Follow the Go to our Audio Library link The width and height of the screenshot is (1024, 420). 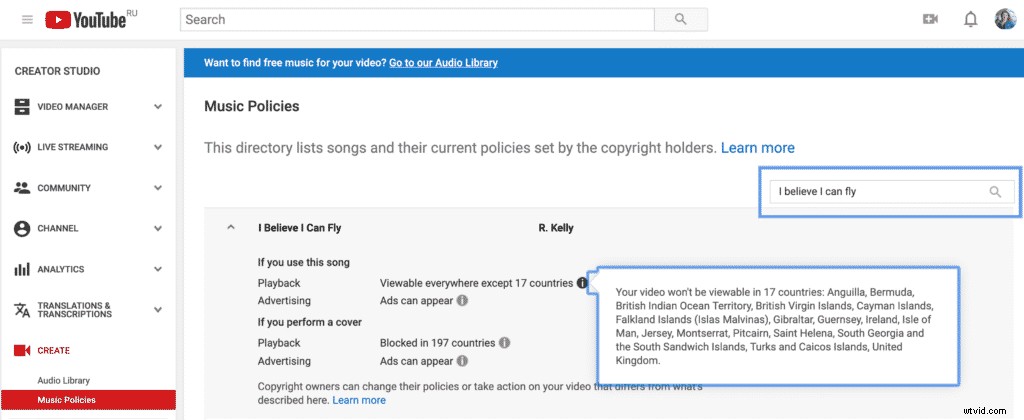[x=443, y=63]
